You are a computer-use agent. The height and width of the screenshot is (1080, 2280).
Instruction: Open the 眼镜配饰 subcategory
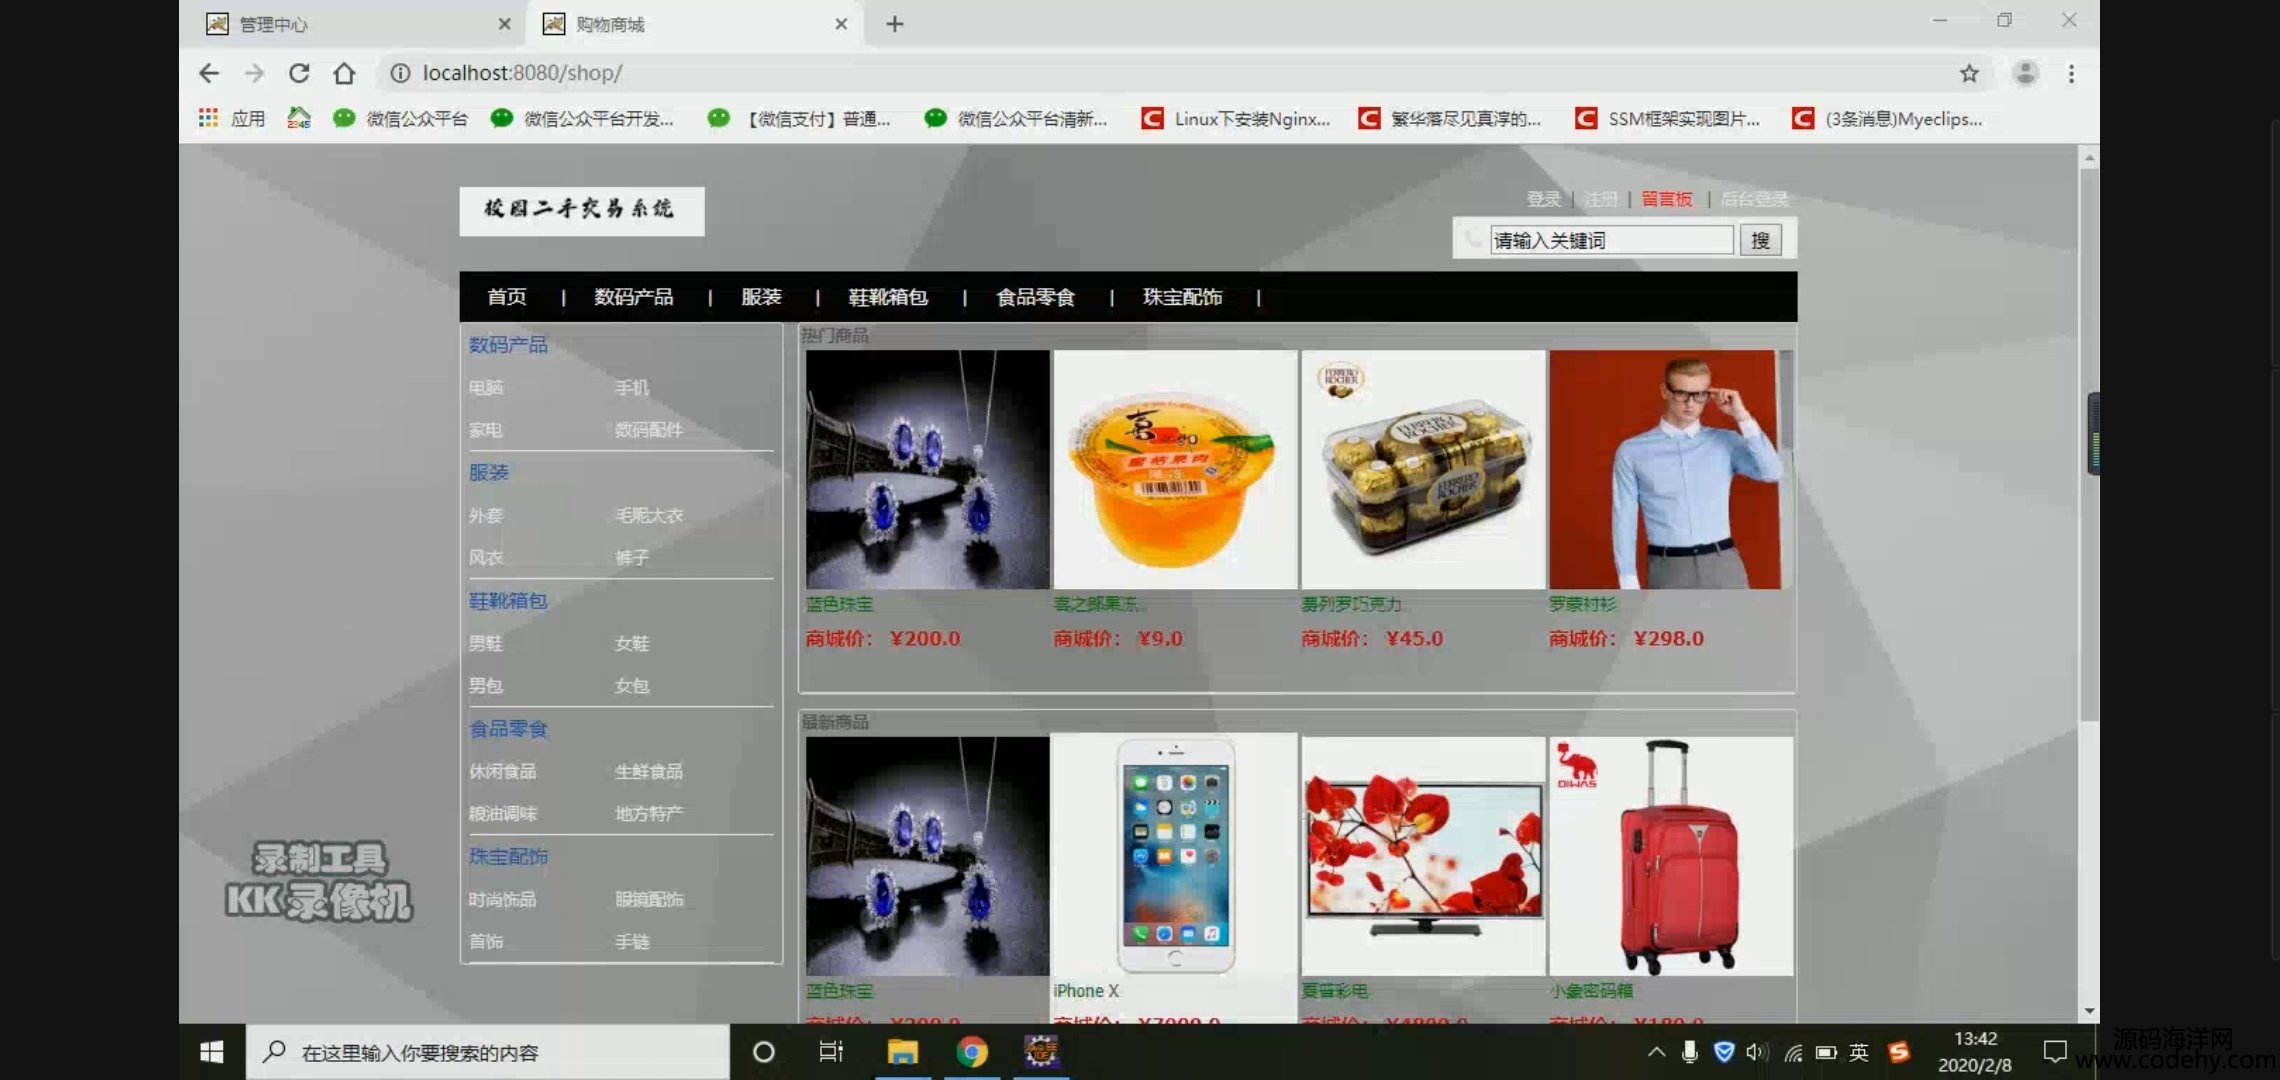(x=649, y=899)
